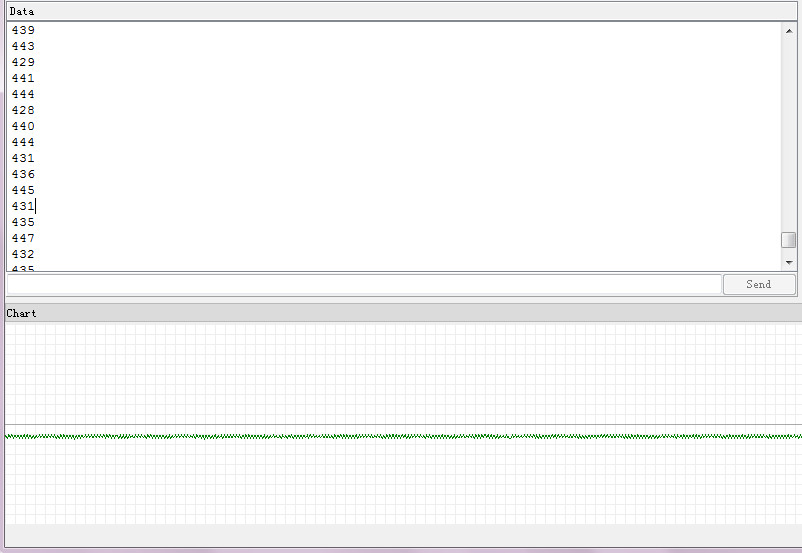Click the data line reading 429
The width and height of the screenshot is (802, 553).
click(x=23, y=62)
